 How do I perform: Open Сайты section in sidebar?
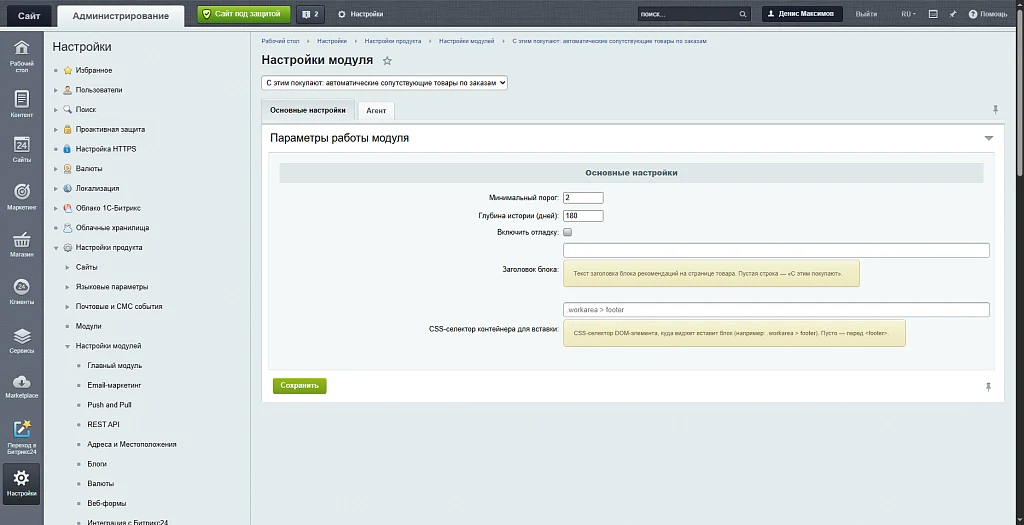click(22, 150)
